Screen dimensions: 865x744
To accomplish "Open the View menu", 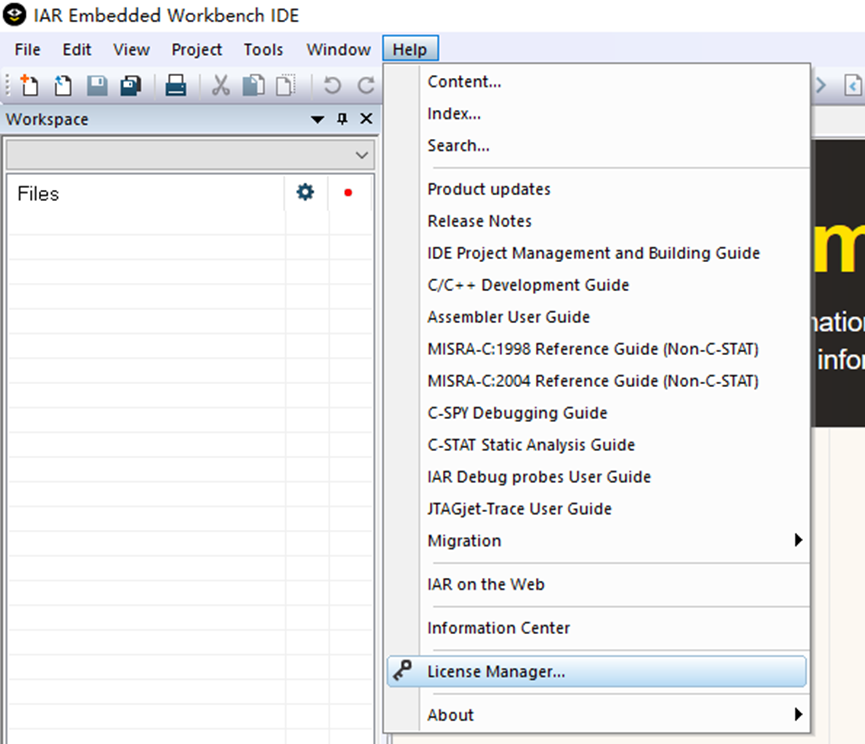I will 131,50.
